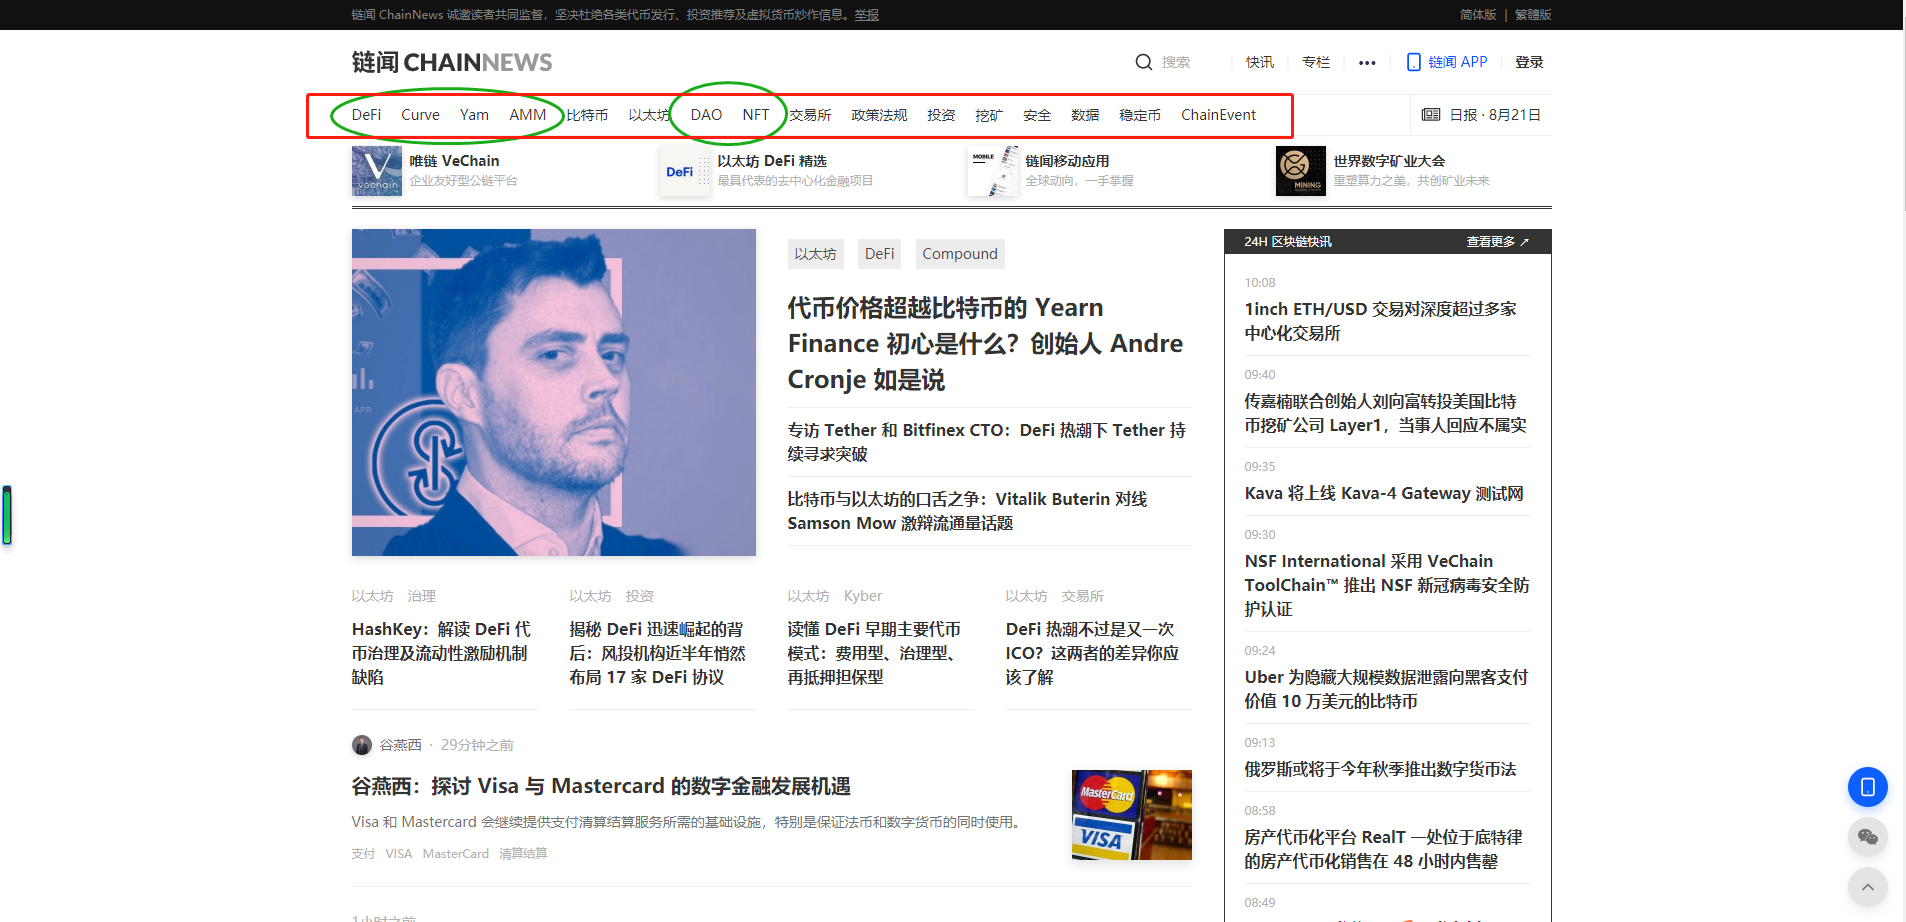Viewport: 1906px width, 922px height.
Task: Select the 交易所 navigation item
Action: pyautogui.click(x=810, y=115)
